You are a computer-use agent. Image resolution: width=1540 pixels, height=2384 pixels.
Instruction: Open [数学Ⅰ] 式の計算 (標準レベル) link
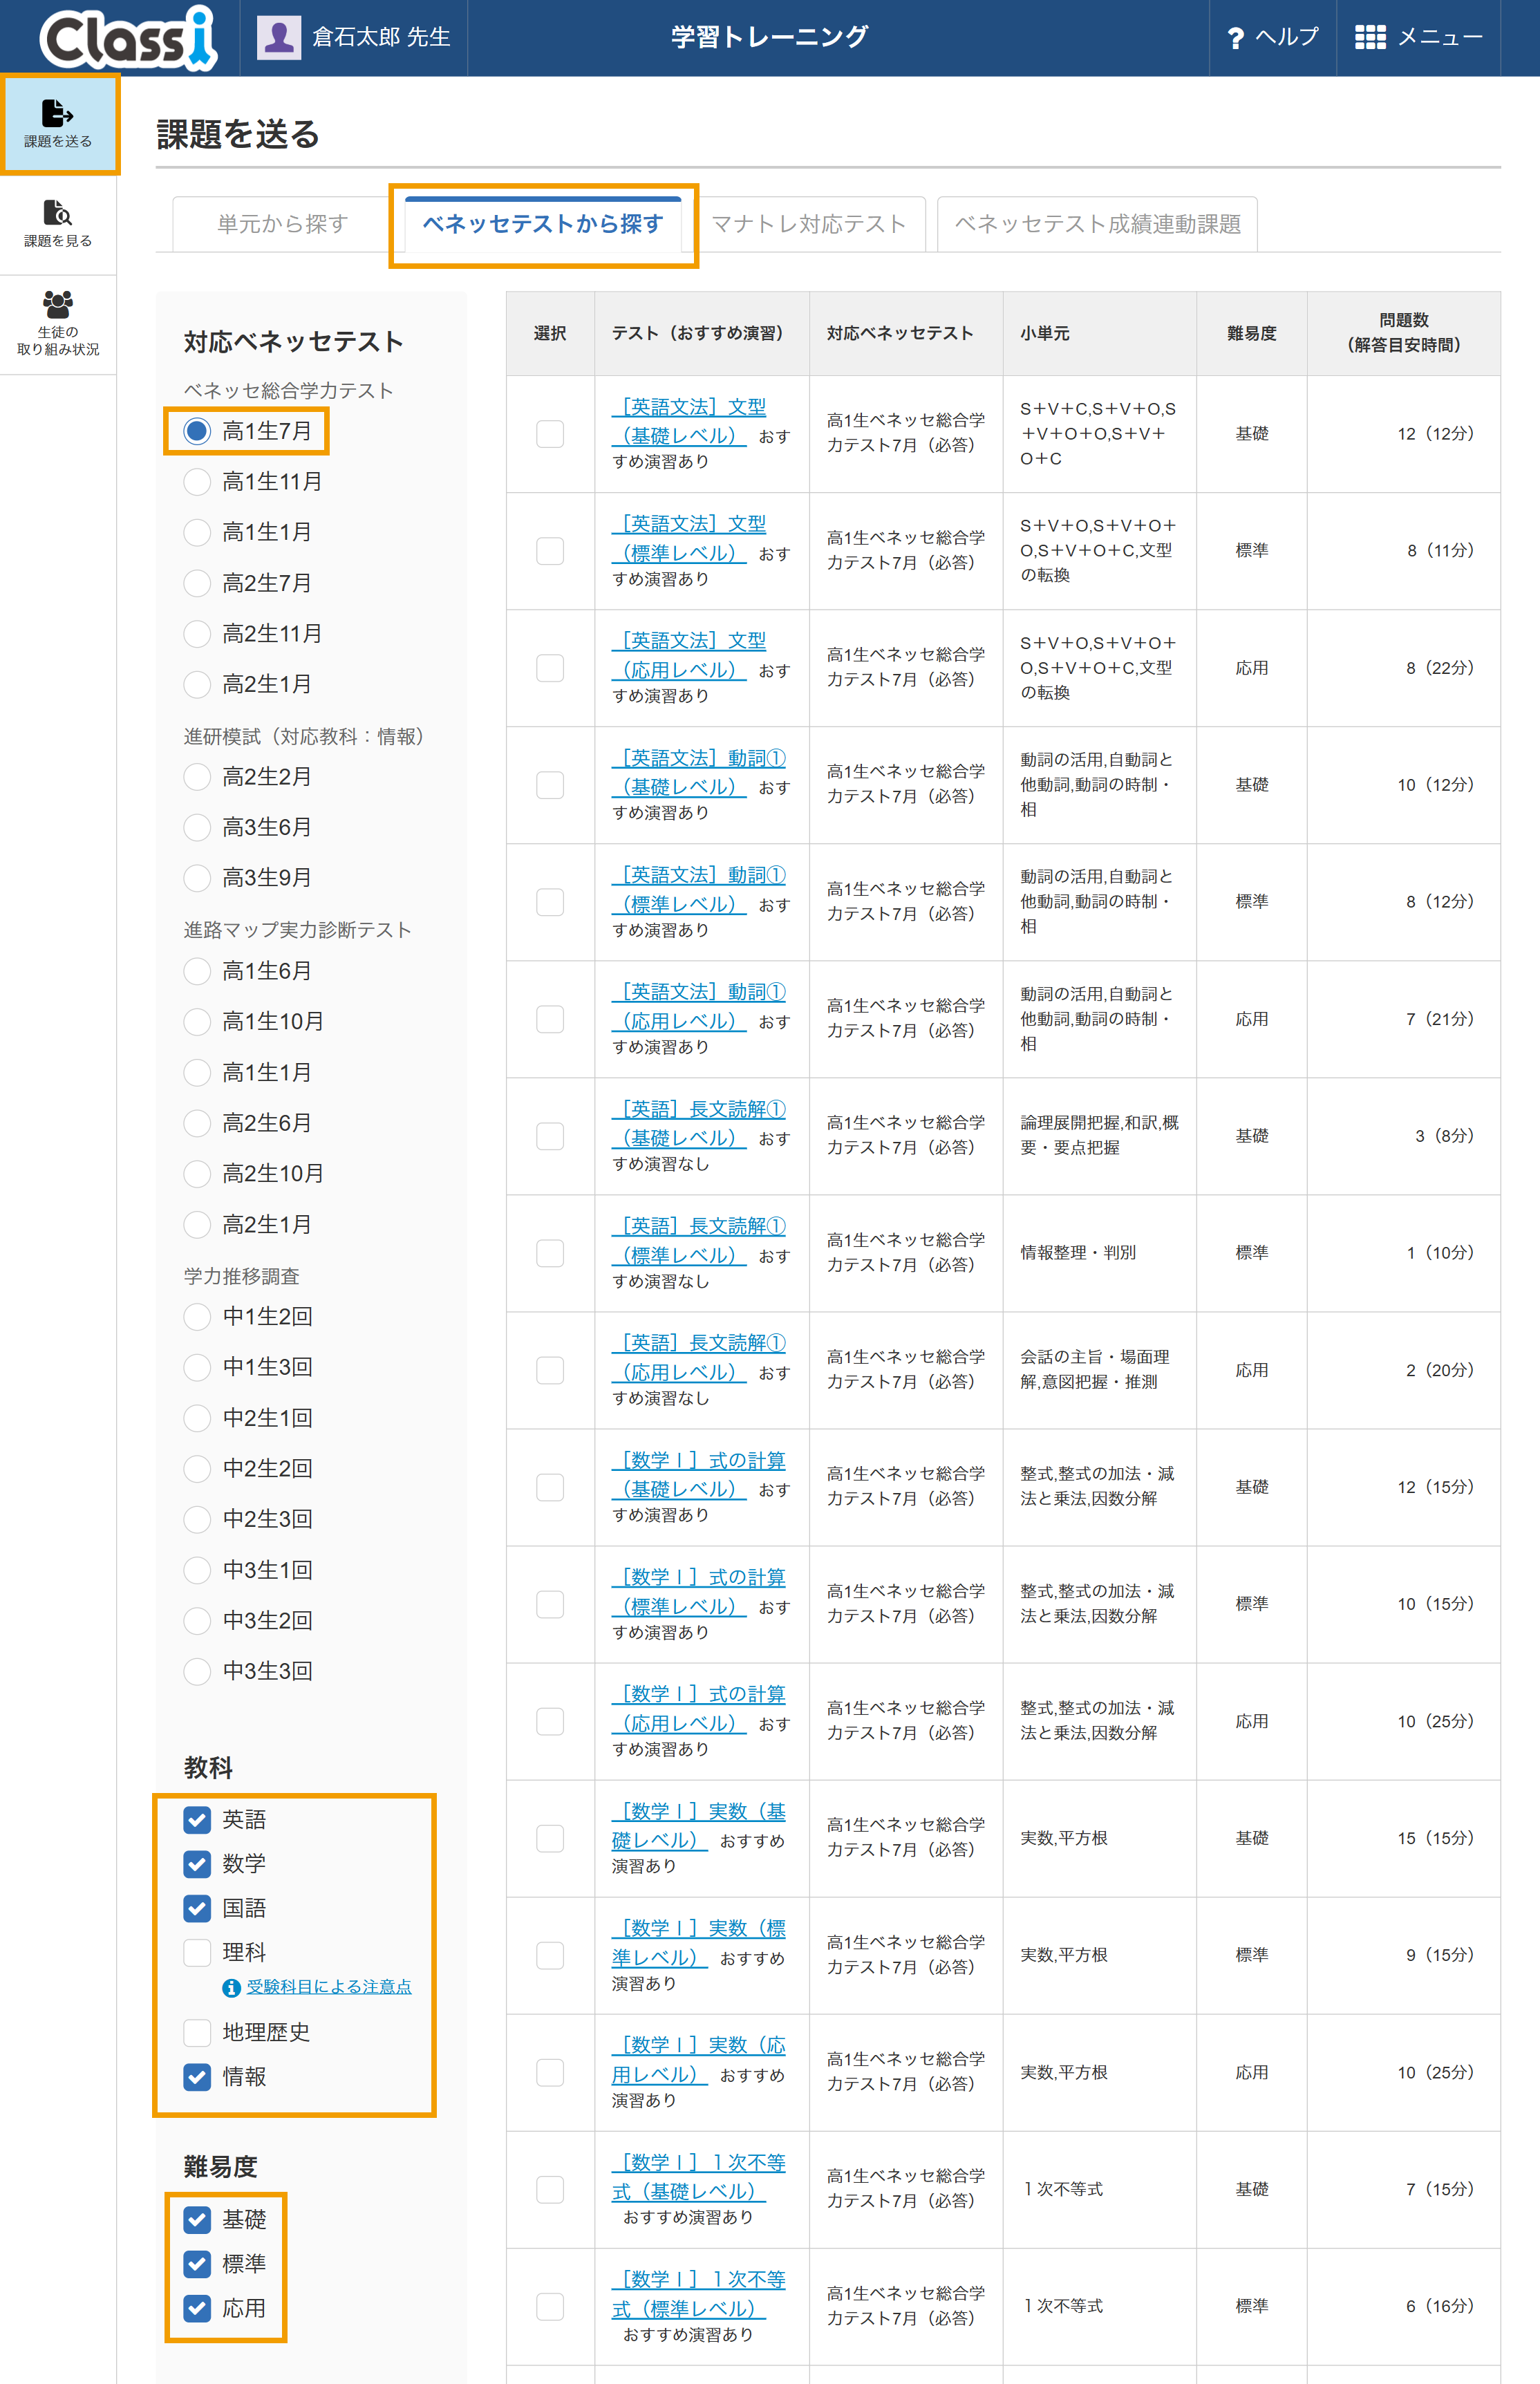698,1592
